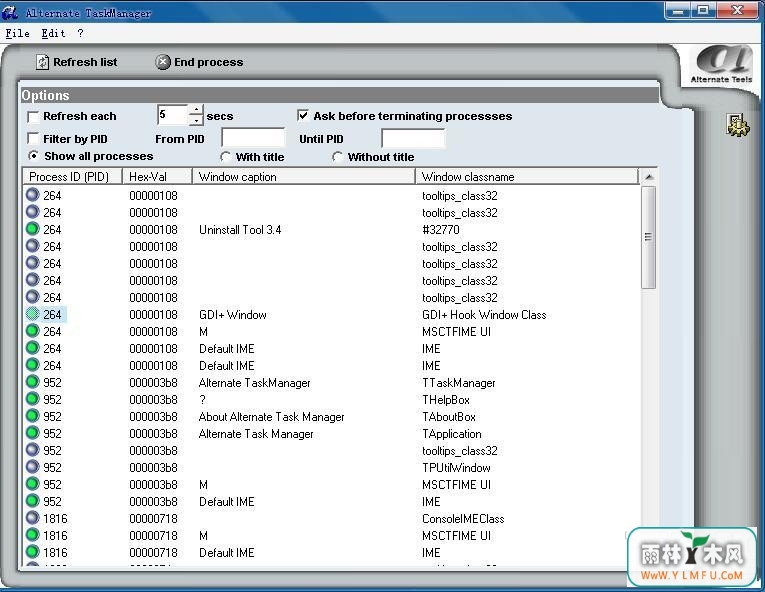Click the icon of the TApplication row
This screenshot has width=765, height=592.
(33, 433)
